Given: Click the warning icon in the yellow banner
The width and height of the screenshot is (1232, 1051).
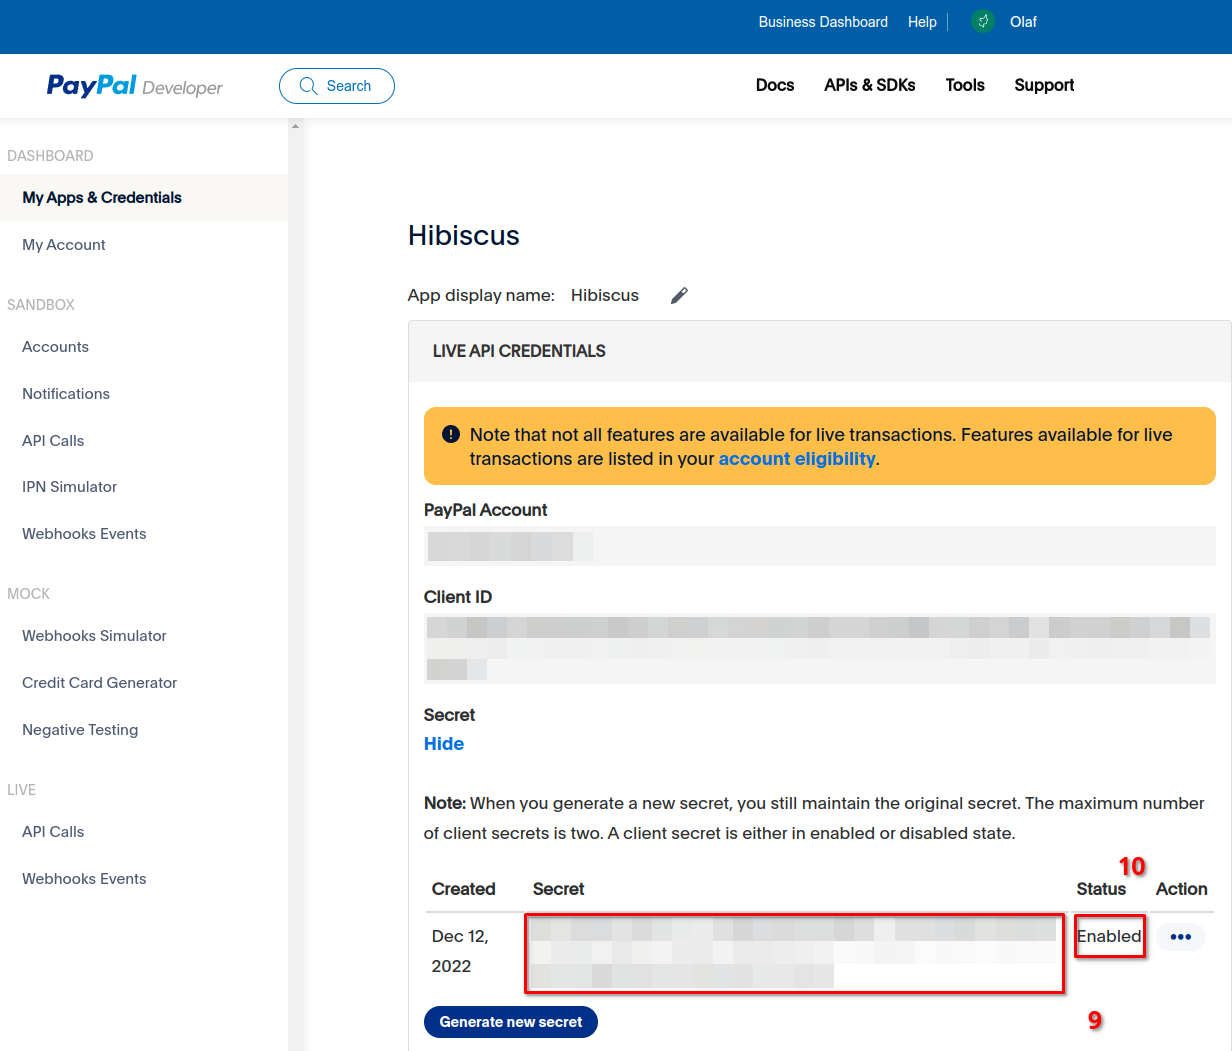Looking at the screenshot, I should [451, 435].
